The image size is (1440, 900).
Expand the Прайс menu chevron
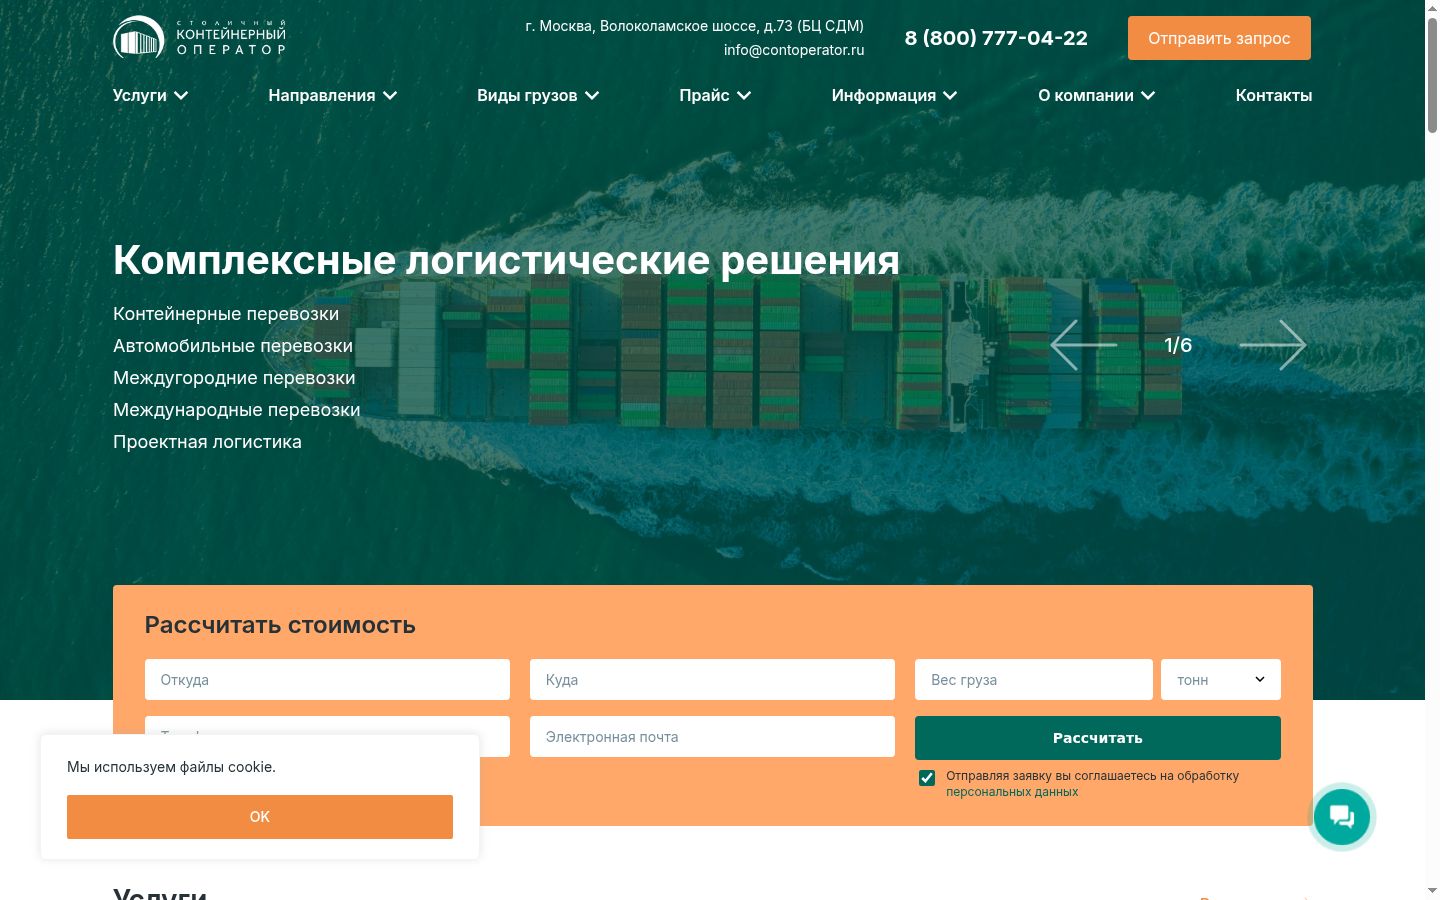pyautogui.click(x=744, y=96)
